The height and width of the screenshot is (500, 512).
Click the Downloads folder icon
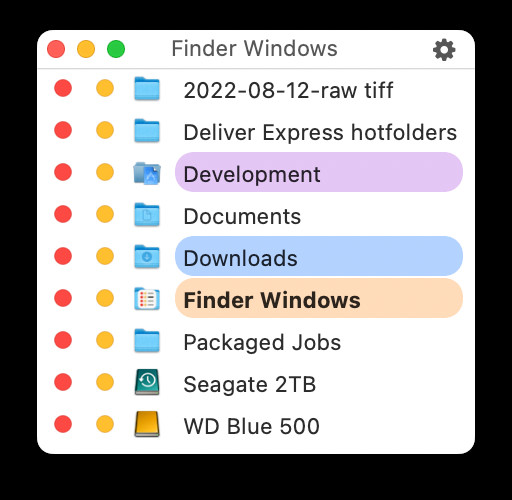pos(147,257)
